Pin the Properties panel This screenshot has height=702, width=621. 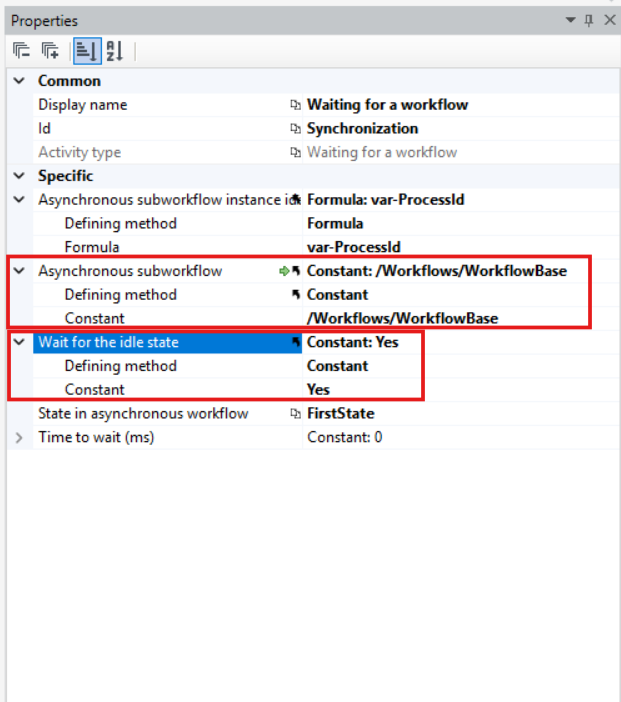[x=589, y=21]
